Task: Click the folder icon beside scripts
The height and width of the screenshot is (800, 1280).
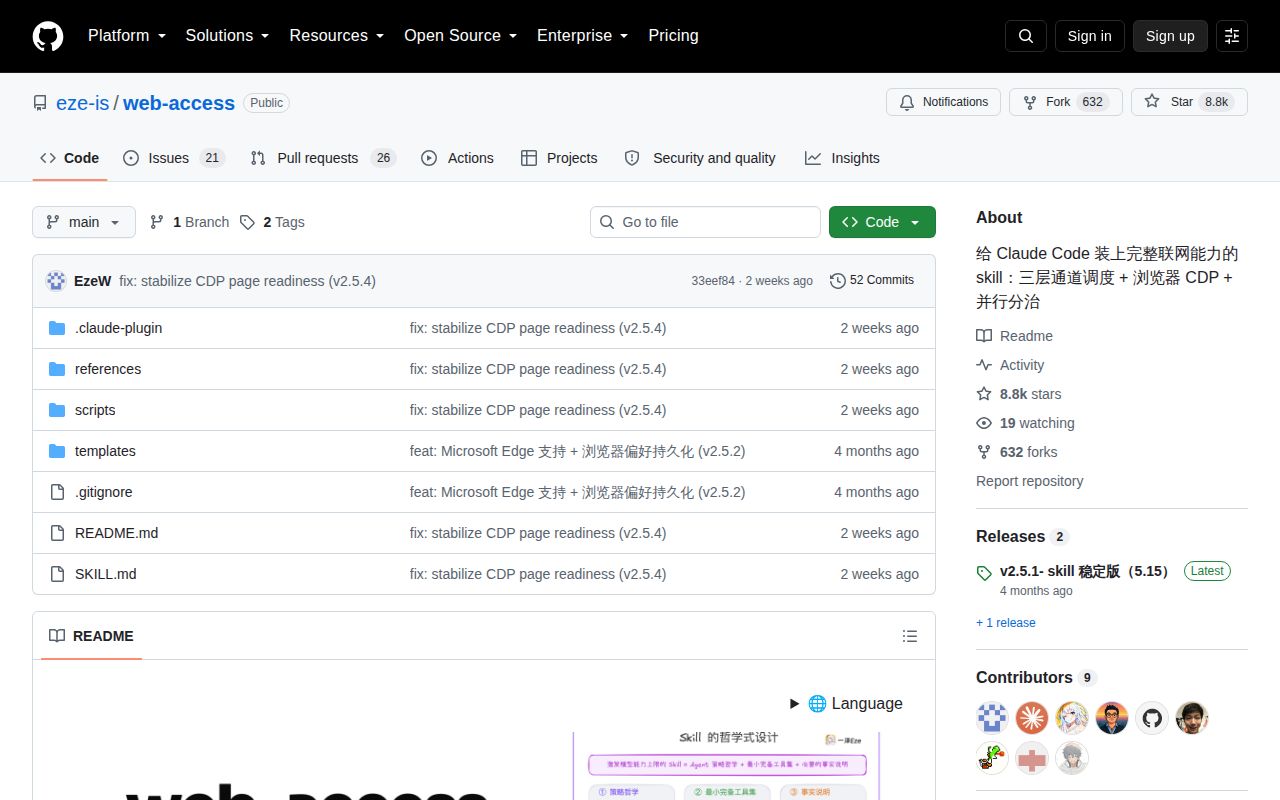Action: (57, 410)
